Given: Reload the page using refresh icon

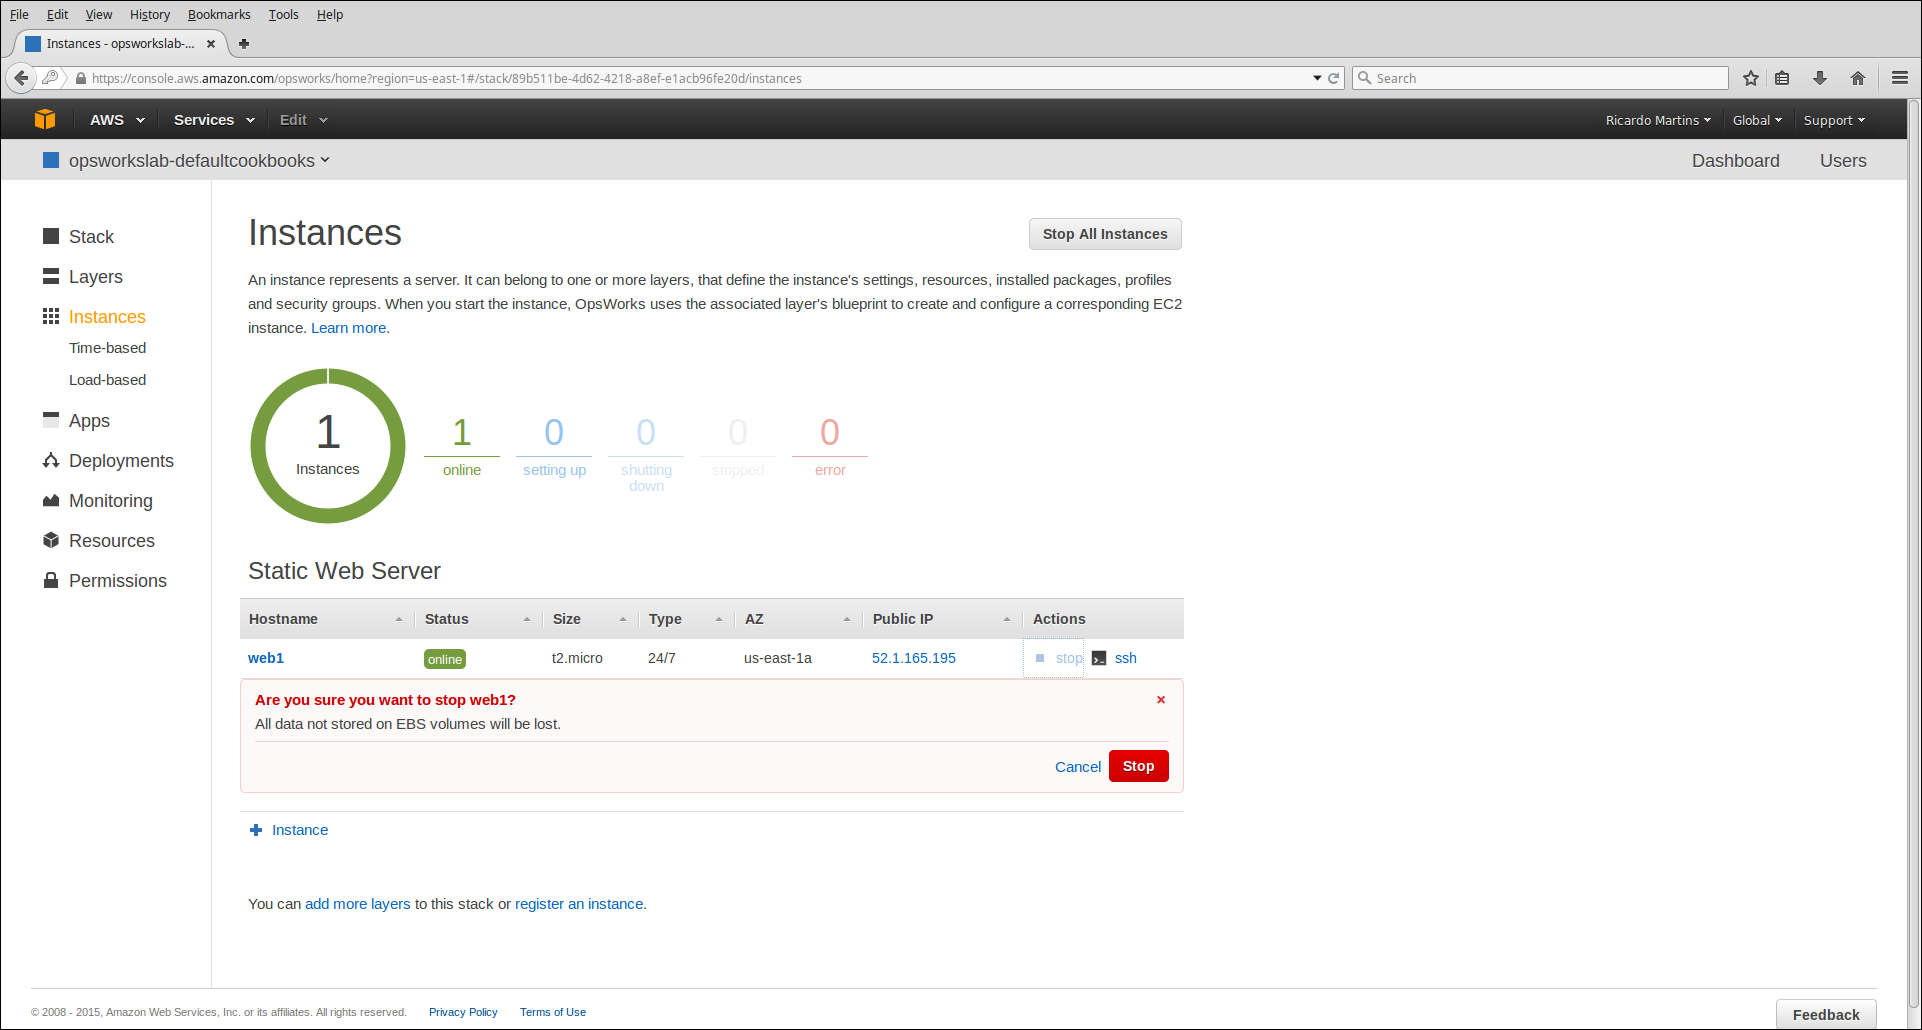Looking at the screenshot, I should pyautogui.click(x=1333, y=78).
